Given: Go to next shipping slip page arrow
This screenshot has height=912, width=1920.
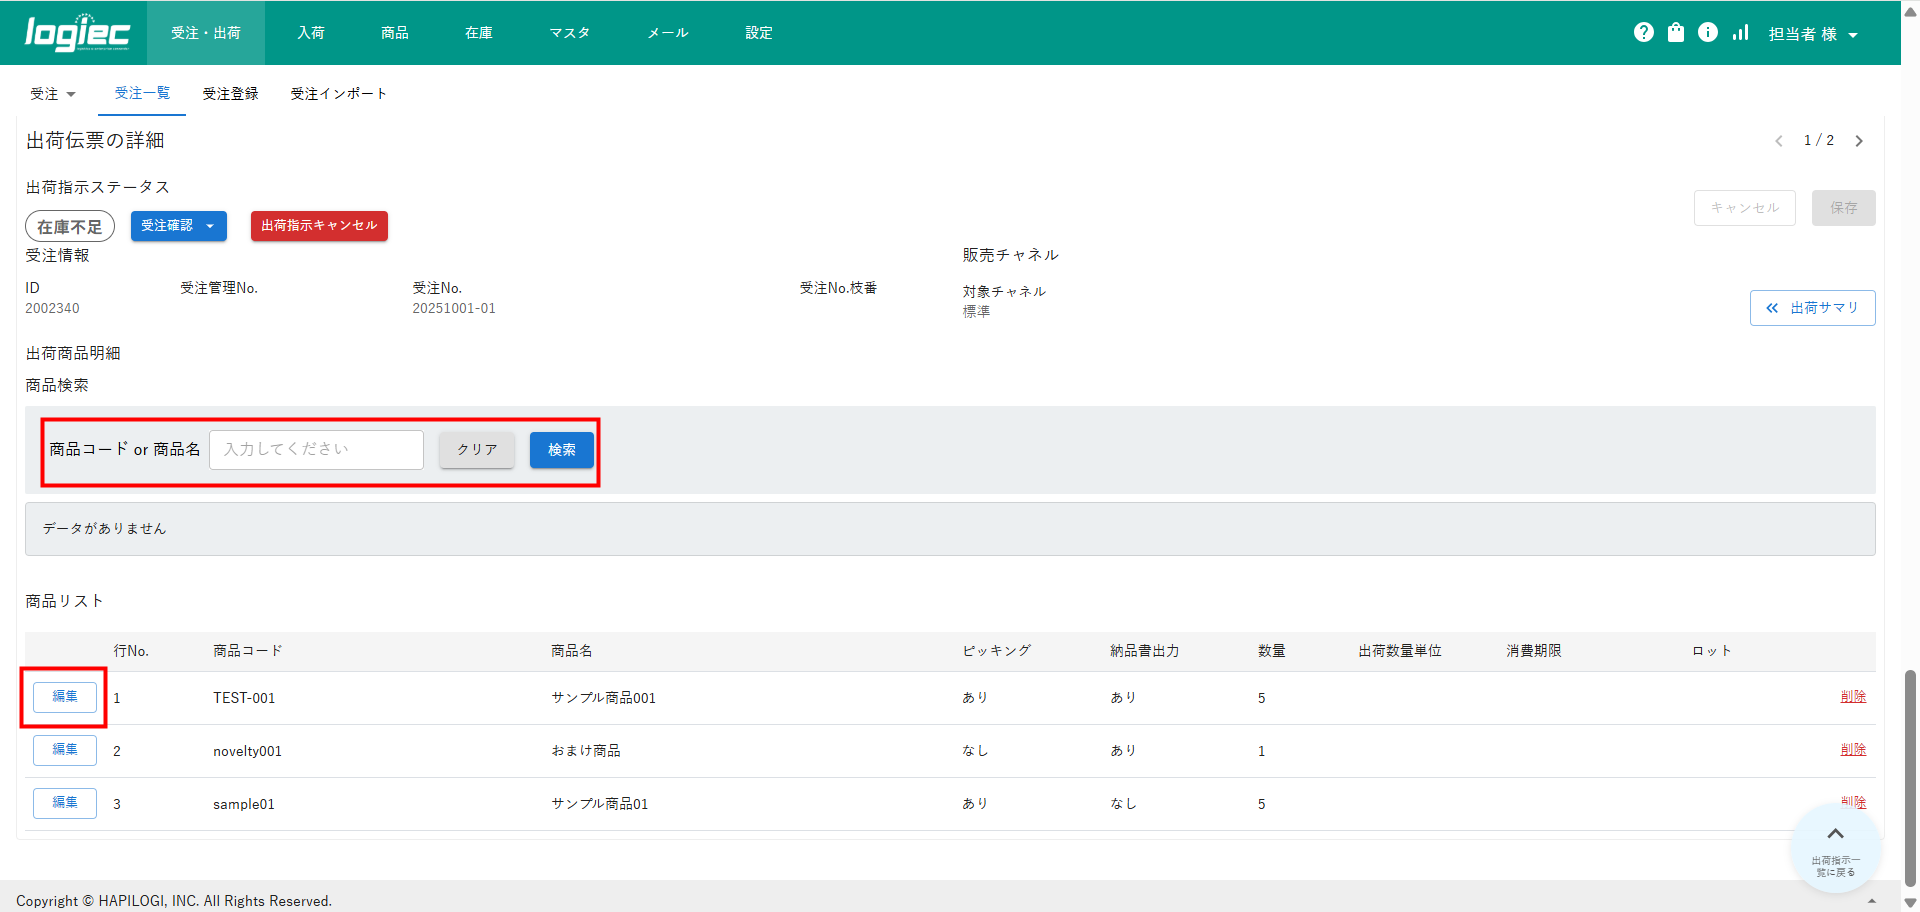Looking at the screenshot, I should pos(1859,141).
